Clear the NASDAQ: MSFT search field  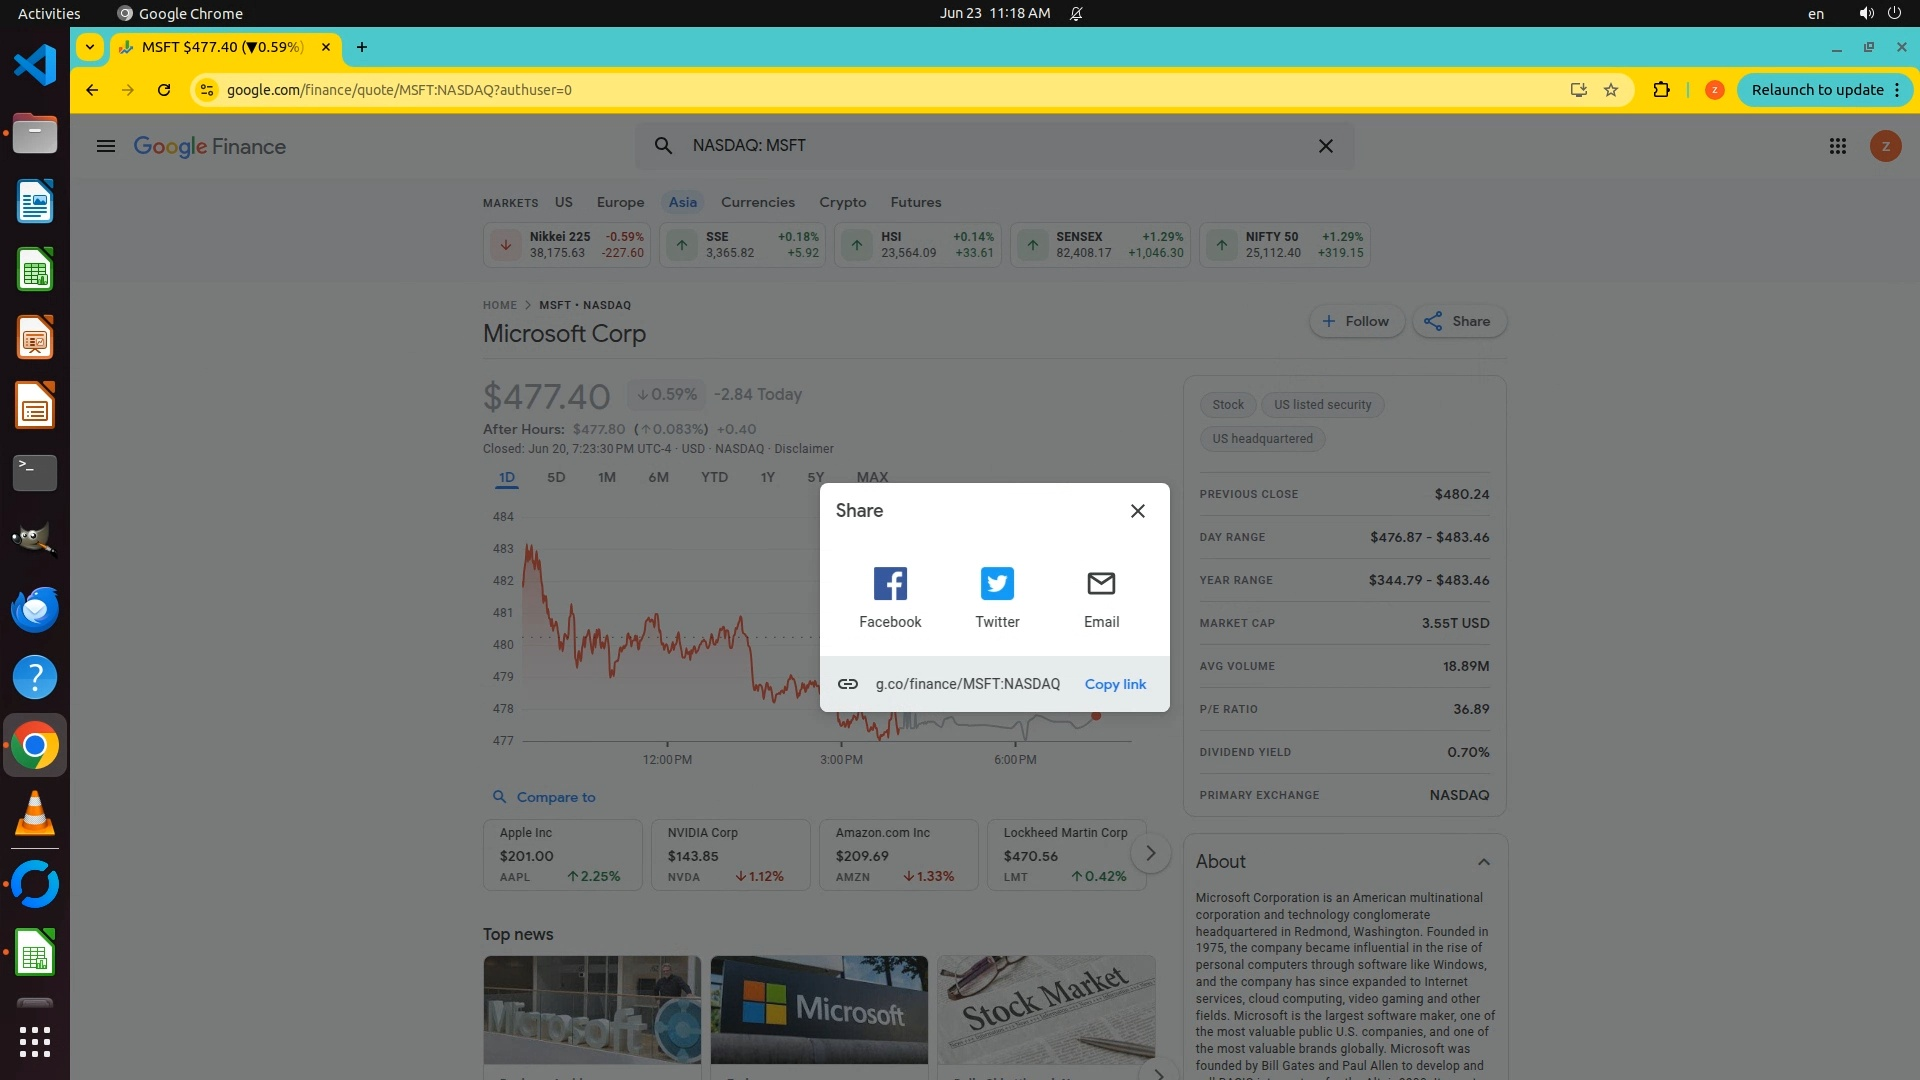pyautogui.click(x=1325, y=146)
